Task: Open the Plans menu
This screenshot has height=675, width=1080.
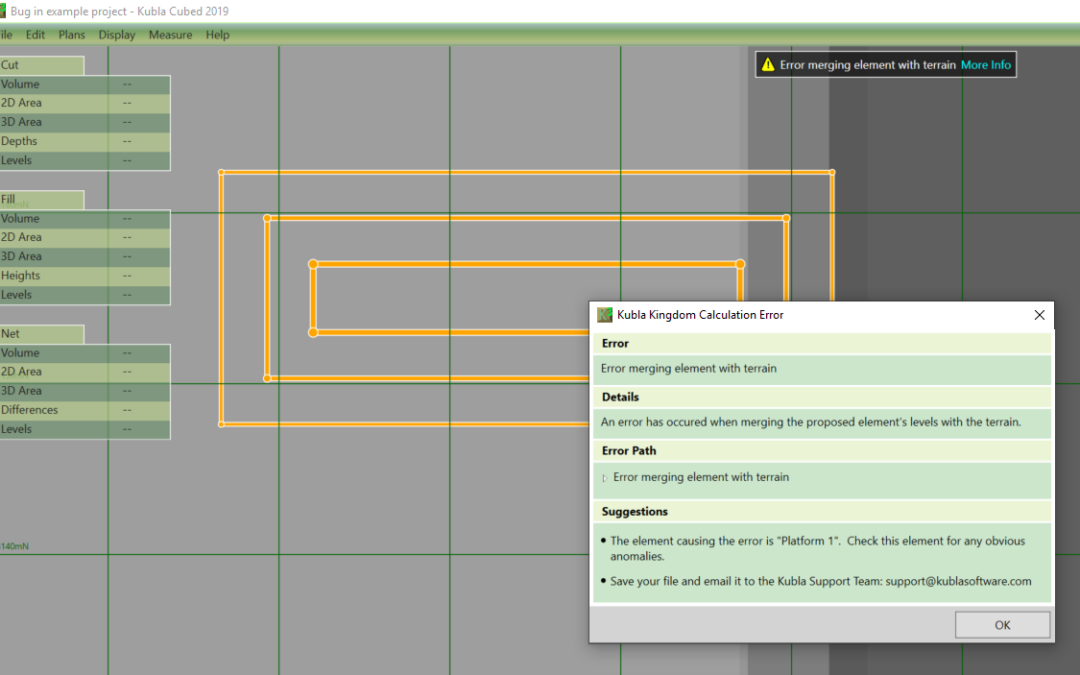Action: (x=72, y=34)
